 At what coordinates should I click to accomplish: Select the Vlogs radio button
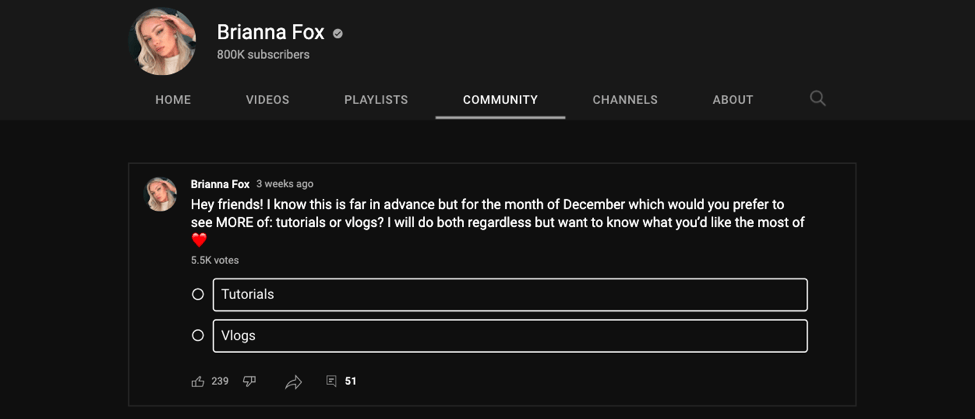[x=198, y=336]
